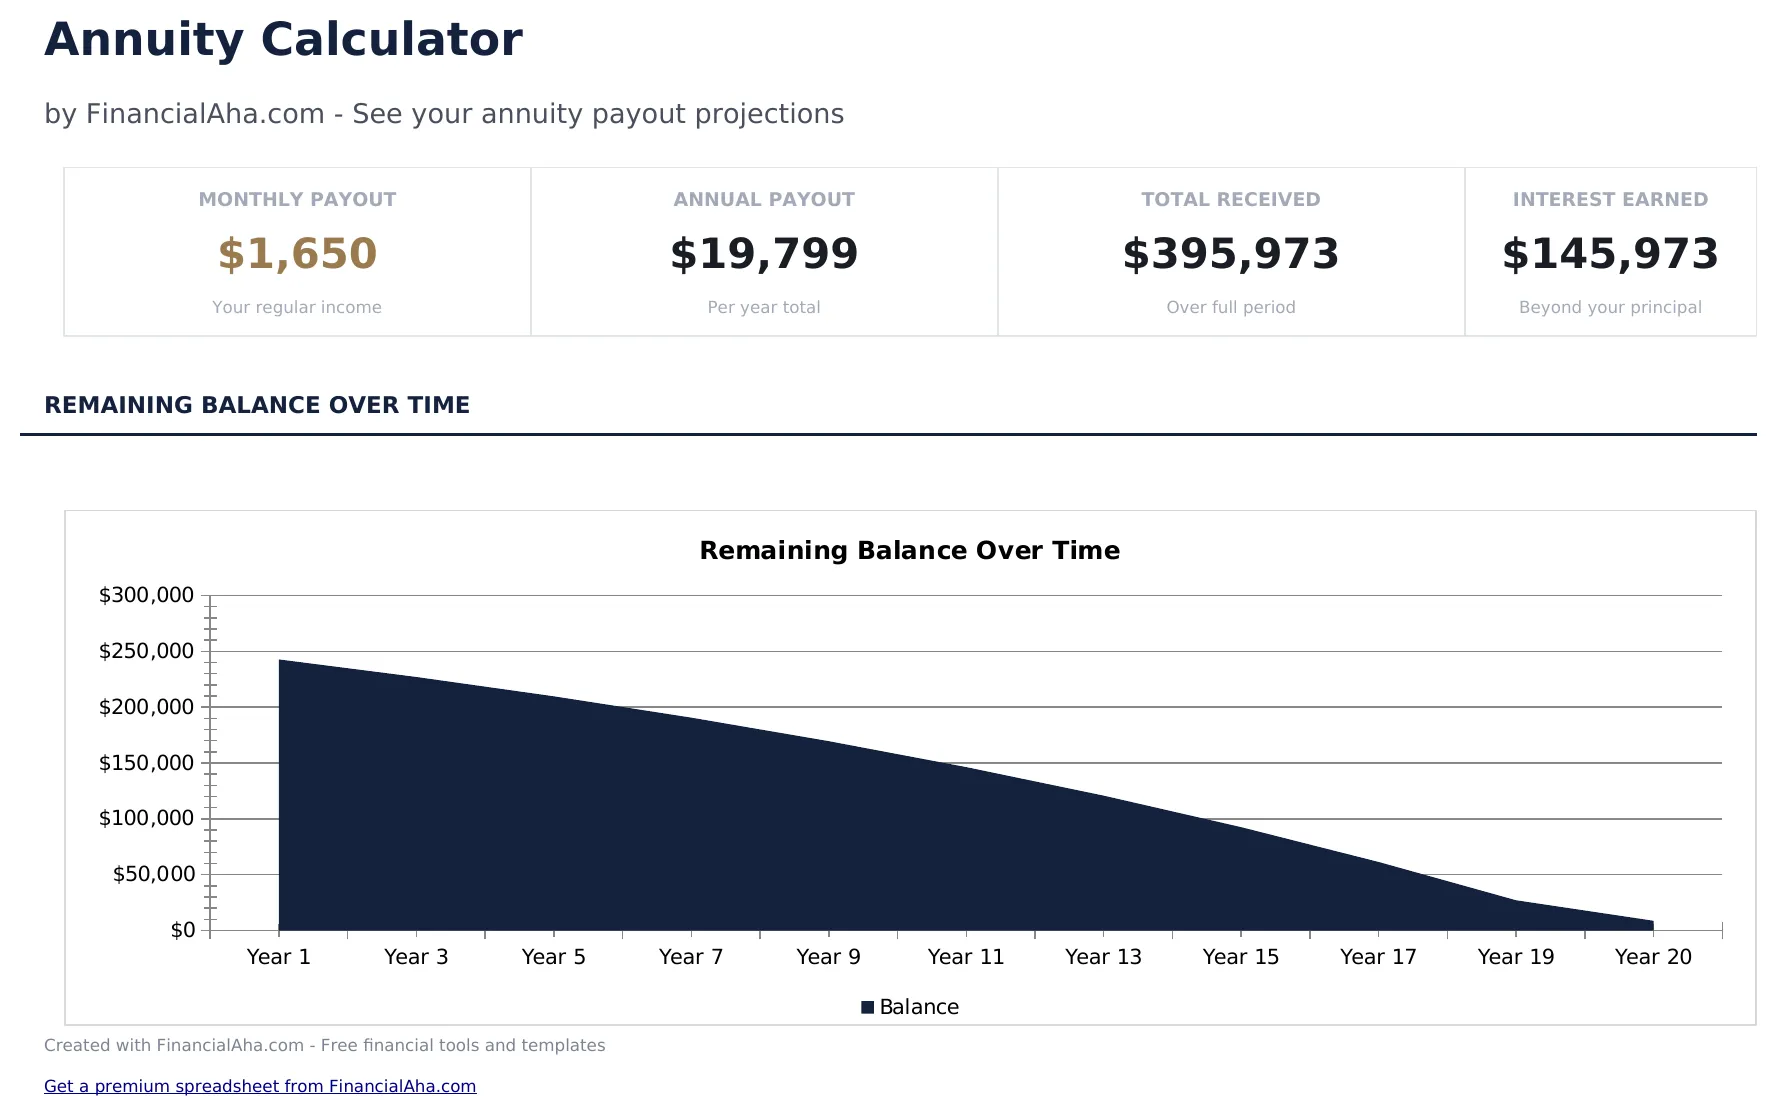The width and height of the screenshot is (1777, 1116).
Task: Select the Interest Earned card
Action: click(1609, 251)
